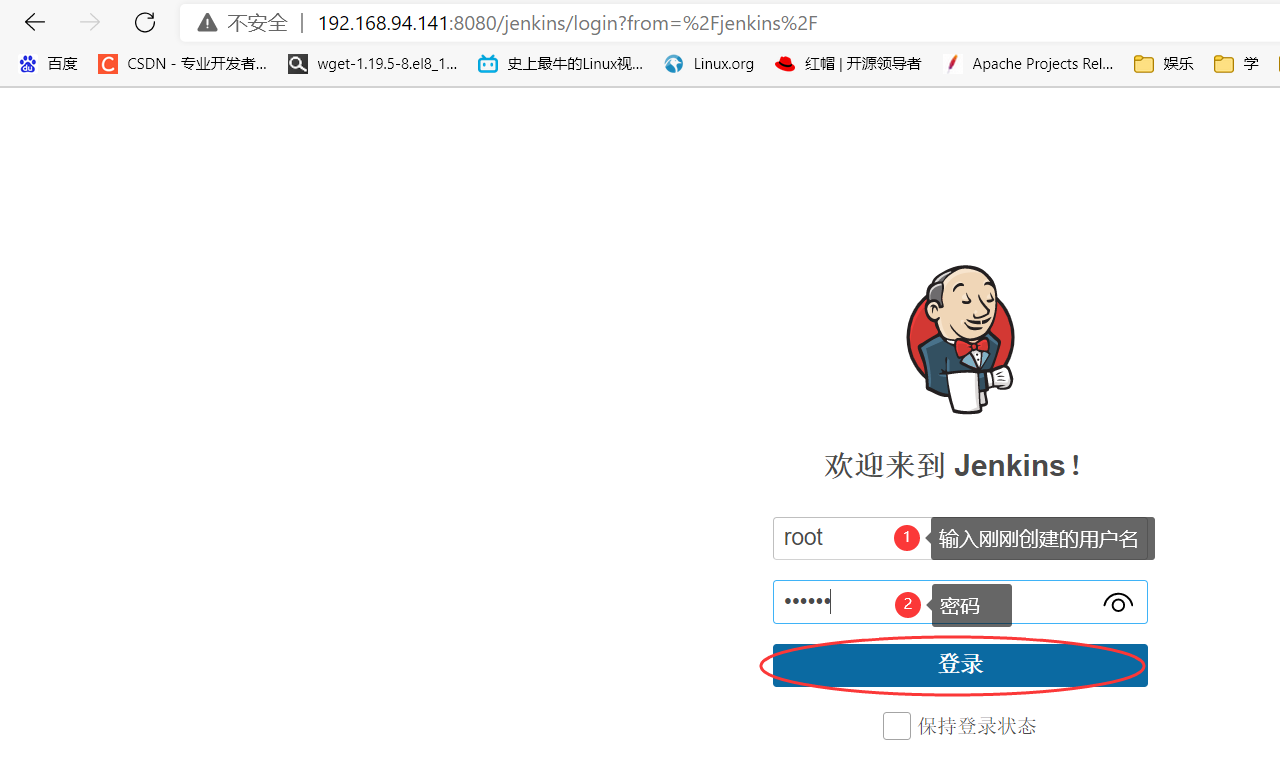The height and width of the screenshot is (775, 1280).
Task: Reload the page with the refresh icon
Action: 145,22
